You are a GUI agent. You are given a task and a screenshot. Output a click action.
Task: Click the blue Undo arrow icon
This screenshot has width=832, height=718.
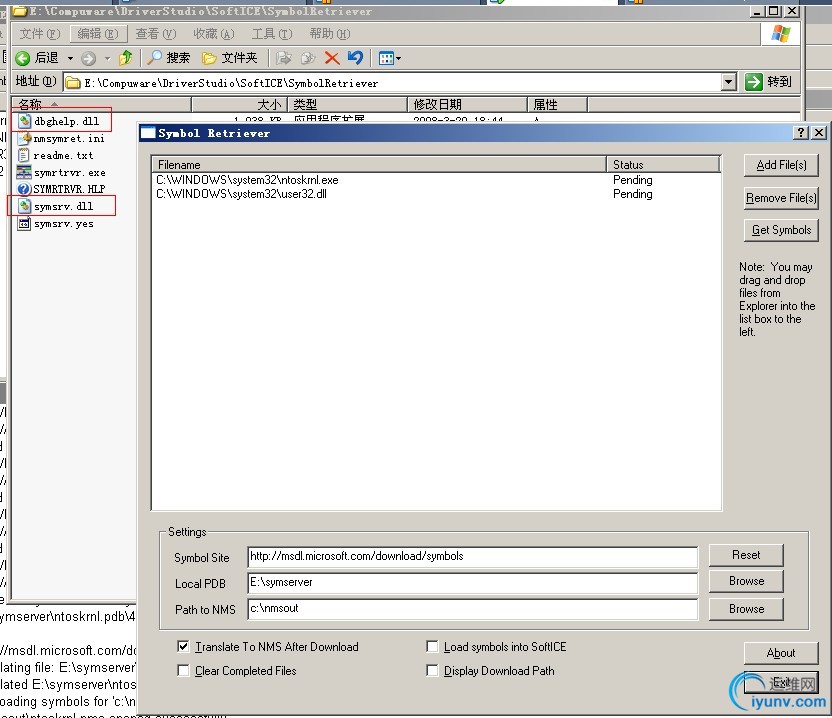[x=356, y=57]
